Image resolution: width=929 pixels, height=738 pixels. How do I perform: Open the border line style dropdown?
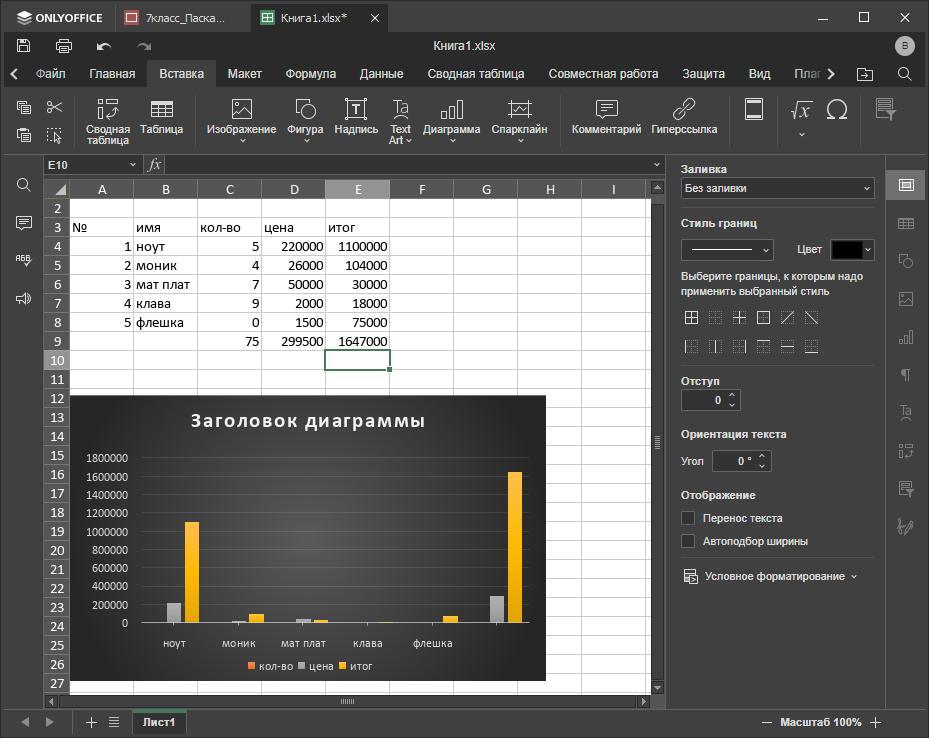tap(727, 250)
